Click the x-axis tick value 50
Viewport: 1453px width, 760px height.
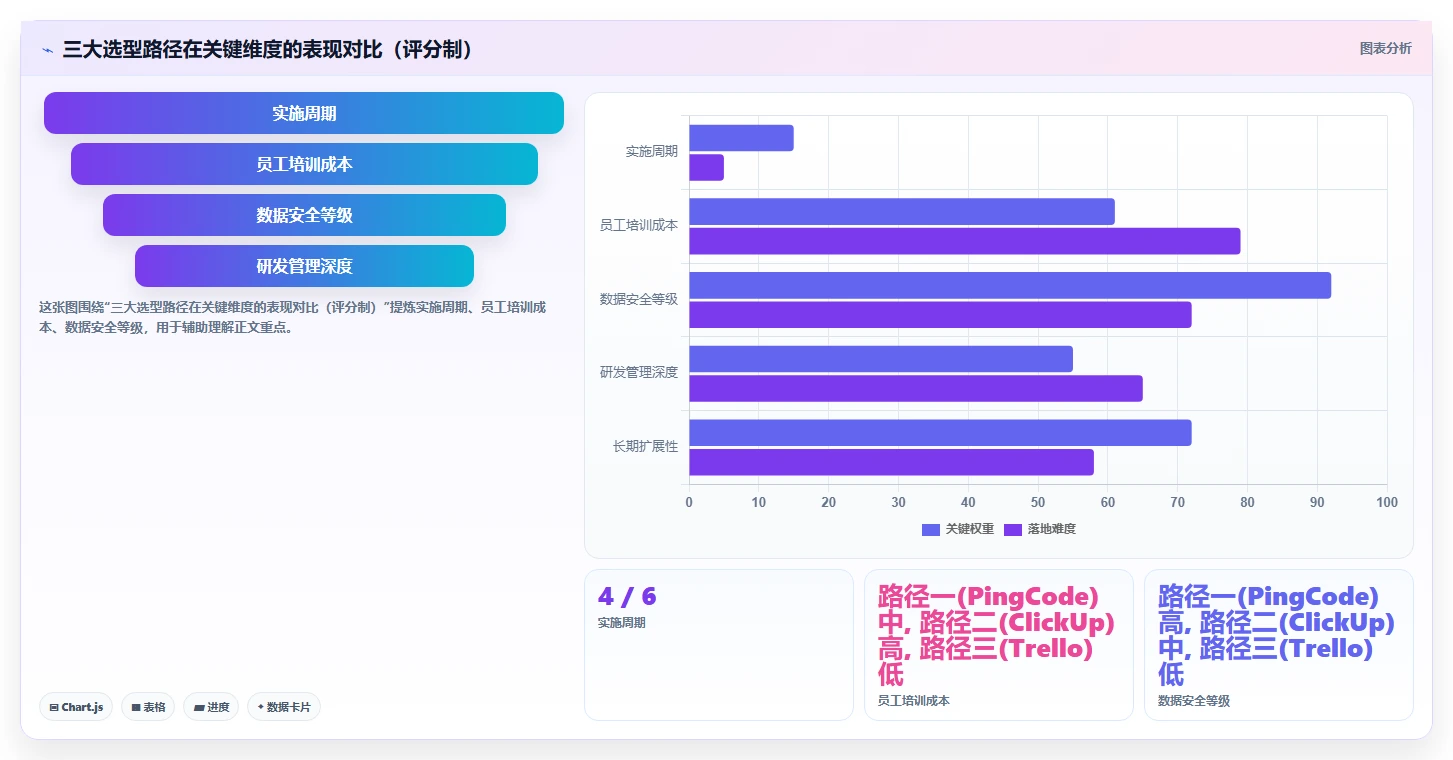pos(1038,502)
